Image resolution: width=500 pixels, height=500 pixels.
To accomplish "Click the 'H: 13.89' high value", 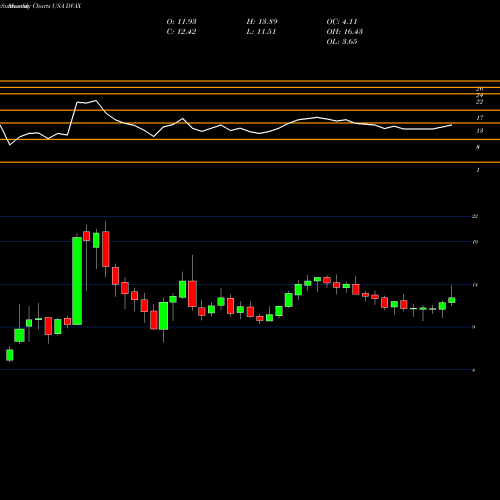I will (262, 22).
